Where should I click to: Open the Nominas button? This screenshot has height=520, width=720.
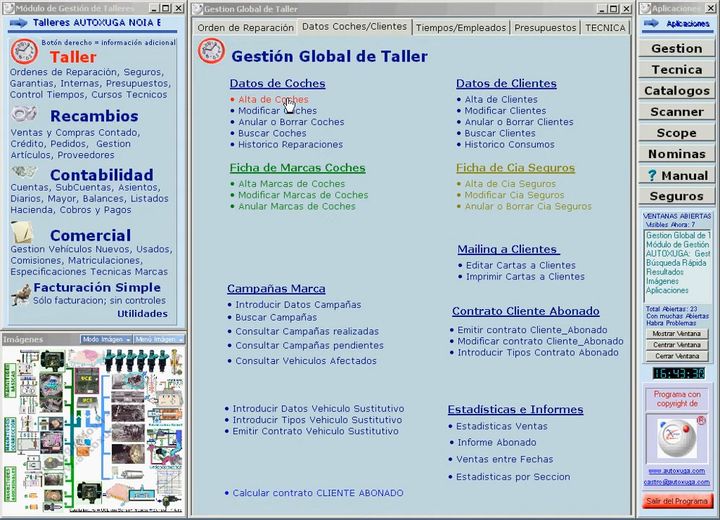pos(676,154)
